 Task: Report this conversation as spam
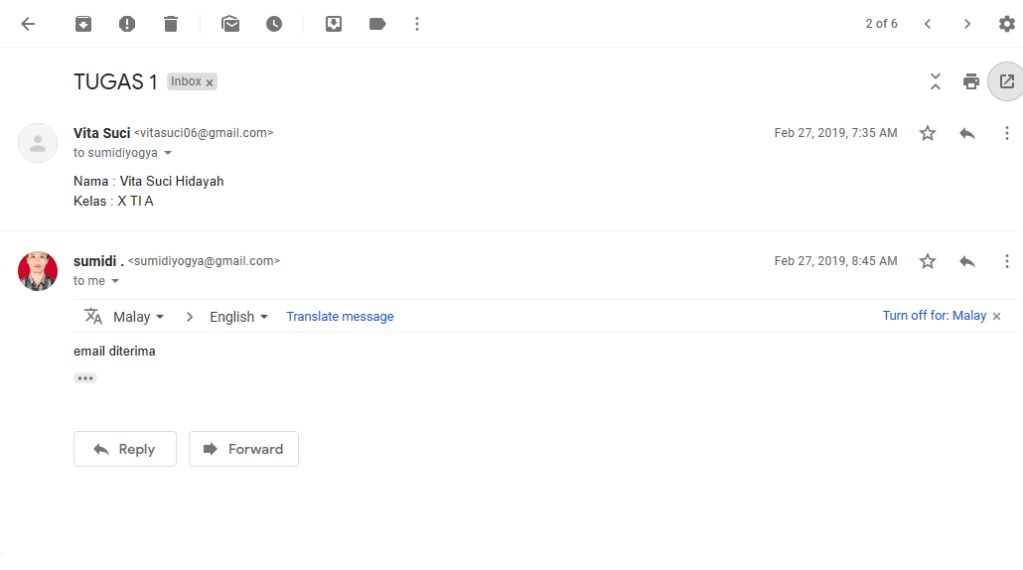point(127,24)
